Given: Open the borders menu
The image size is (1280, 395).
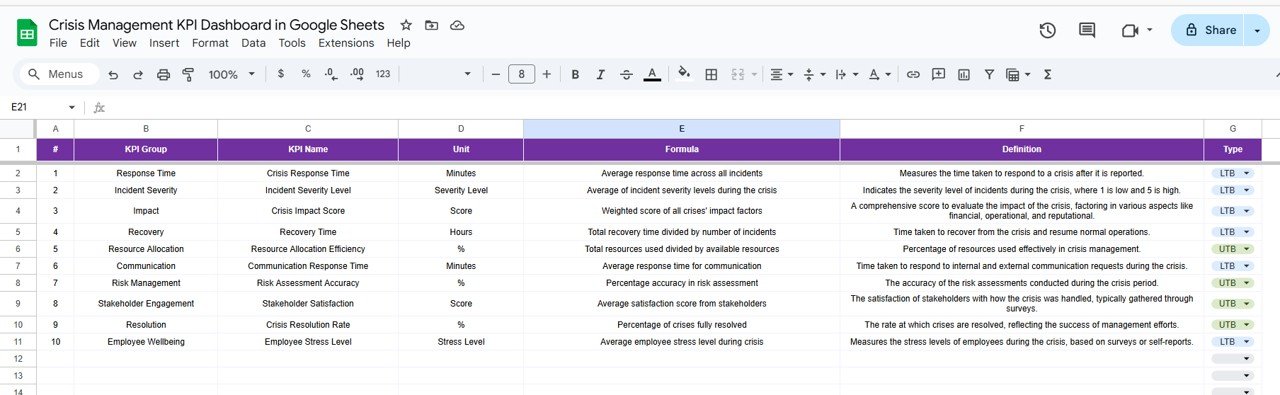Looking at the screenshot, I should pyautogui.click(x=711, y=74).
